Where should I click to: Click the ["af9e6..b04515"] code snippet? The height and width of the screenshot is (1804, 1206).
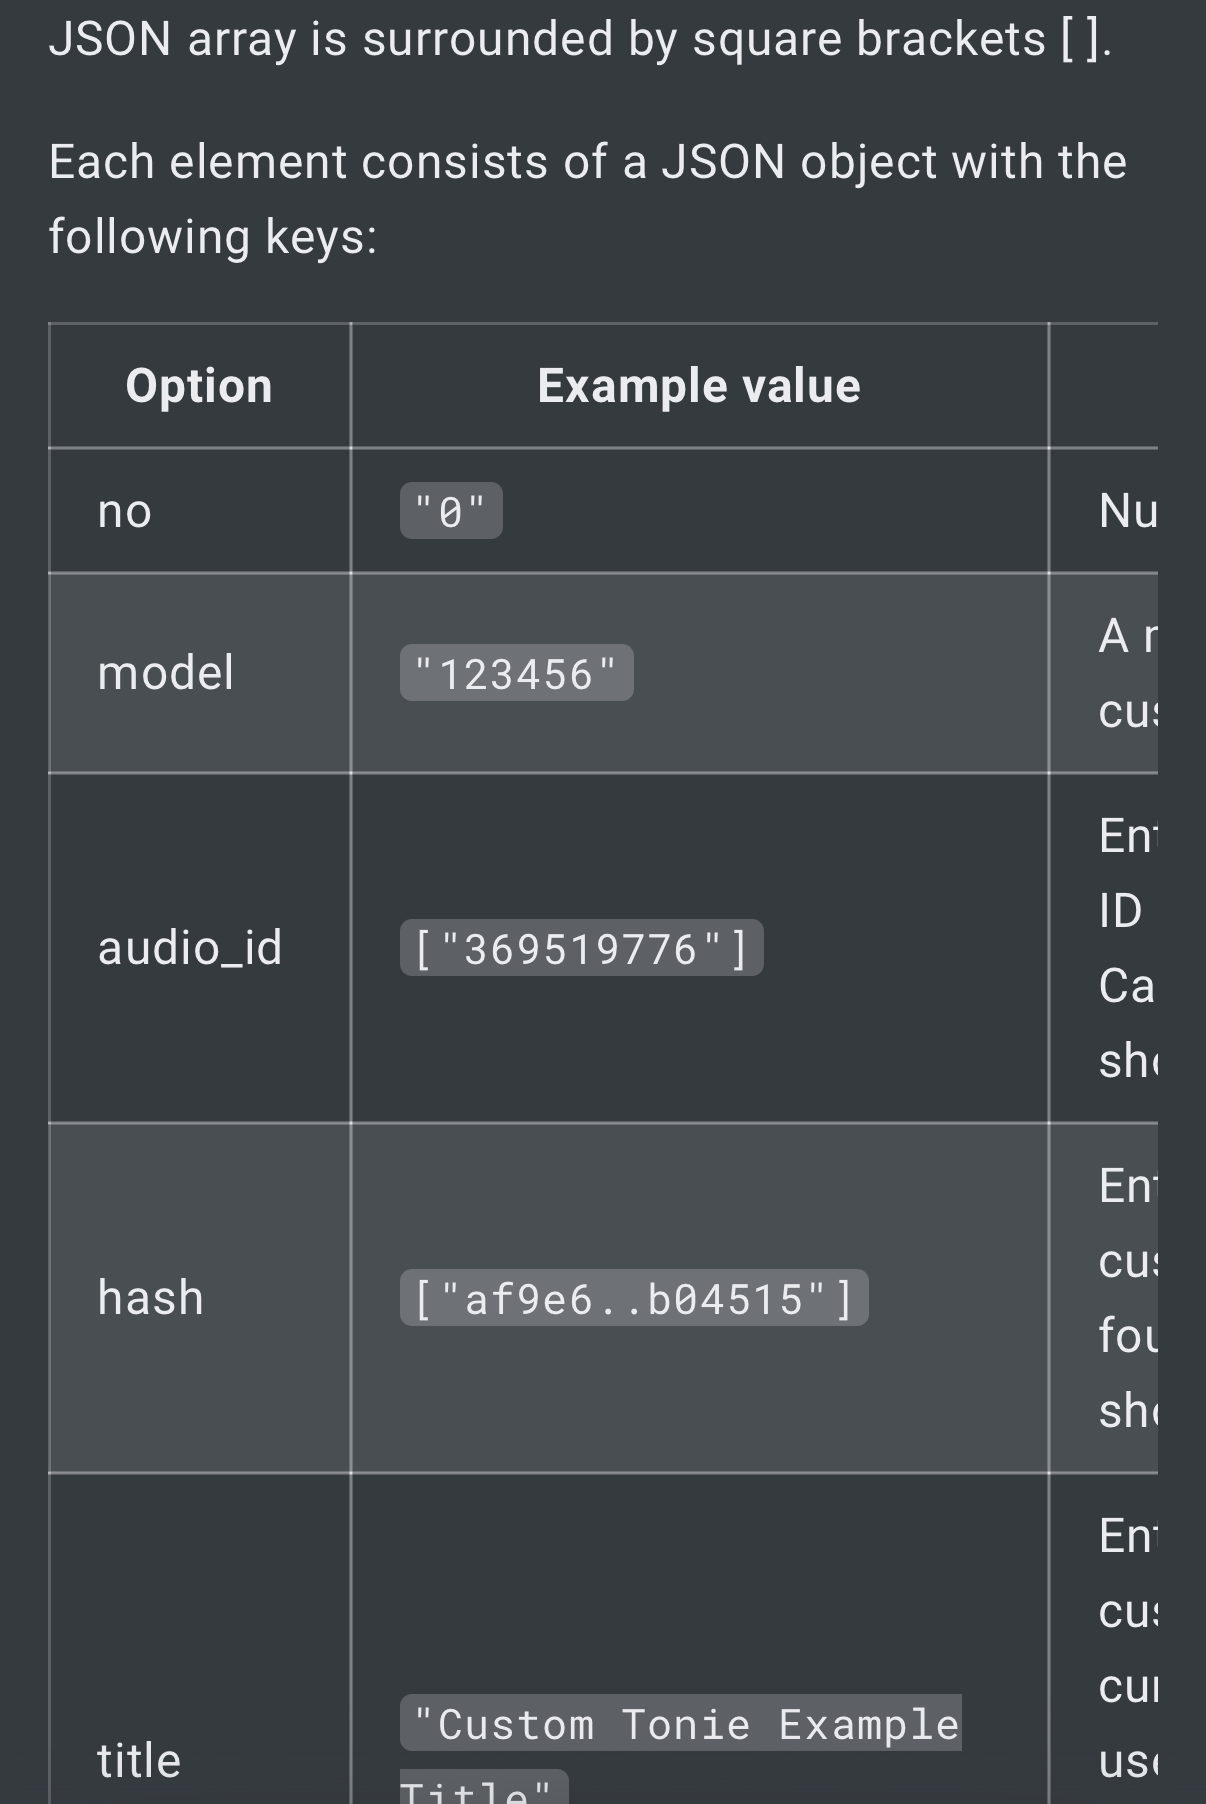(634, 1298)
